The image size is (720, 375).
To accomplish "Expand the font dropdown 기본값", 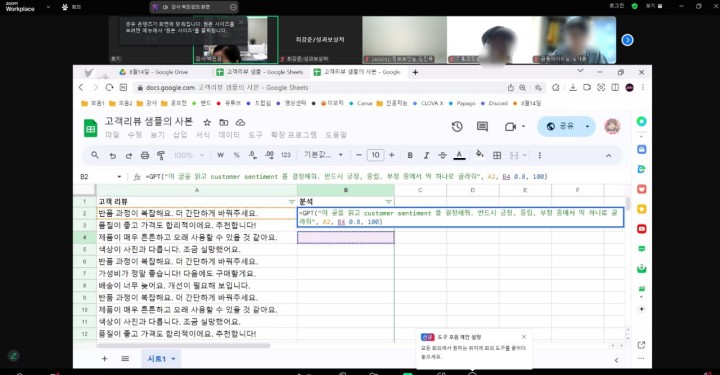I will [x=323, y=155].
